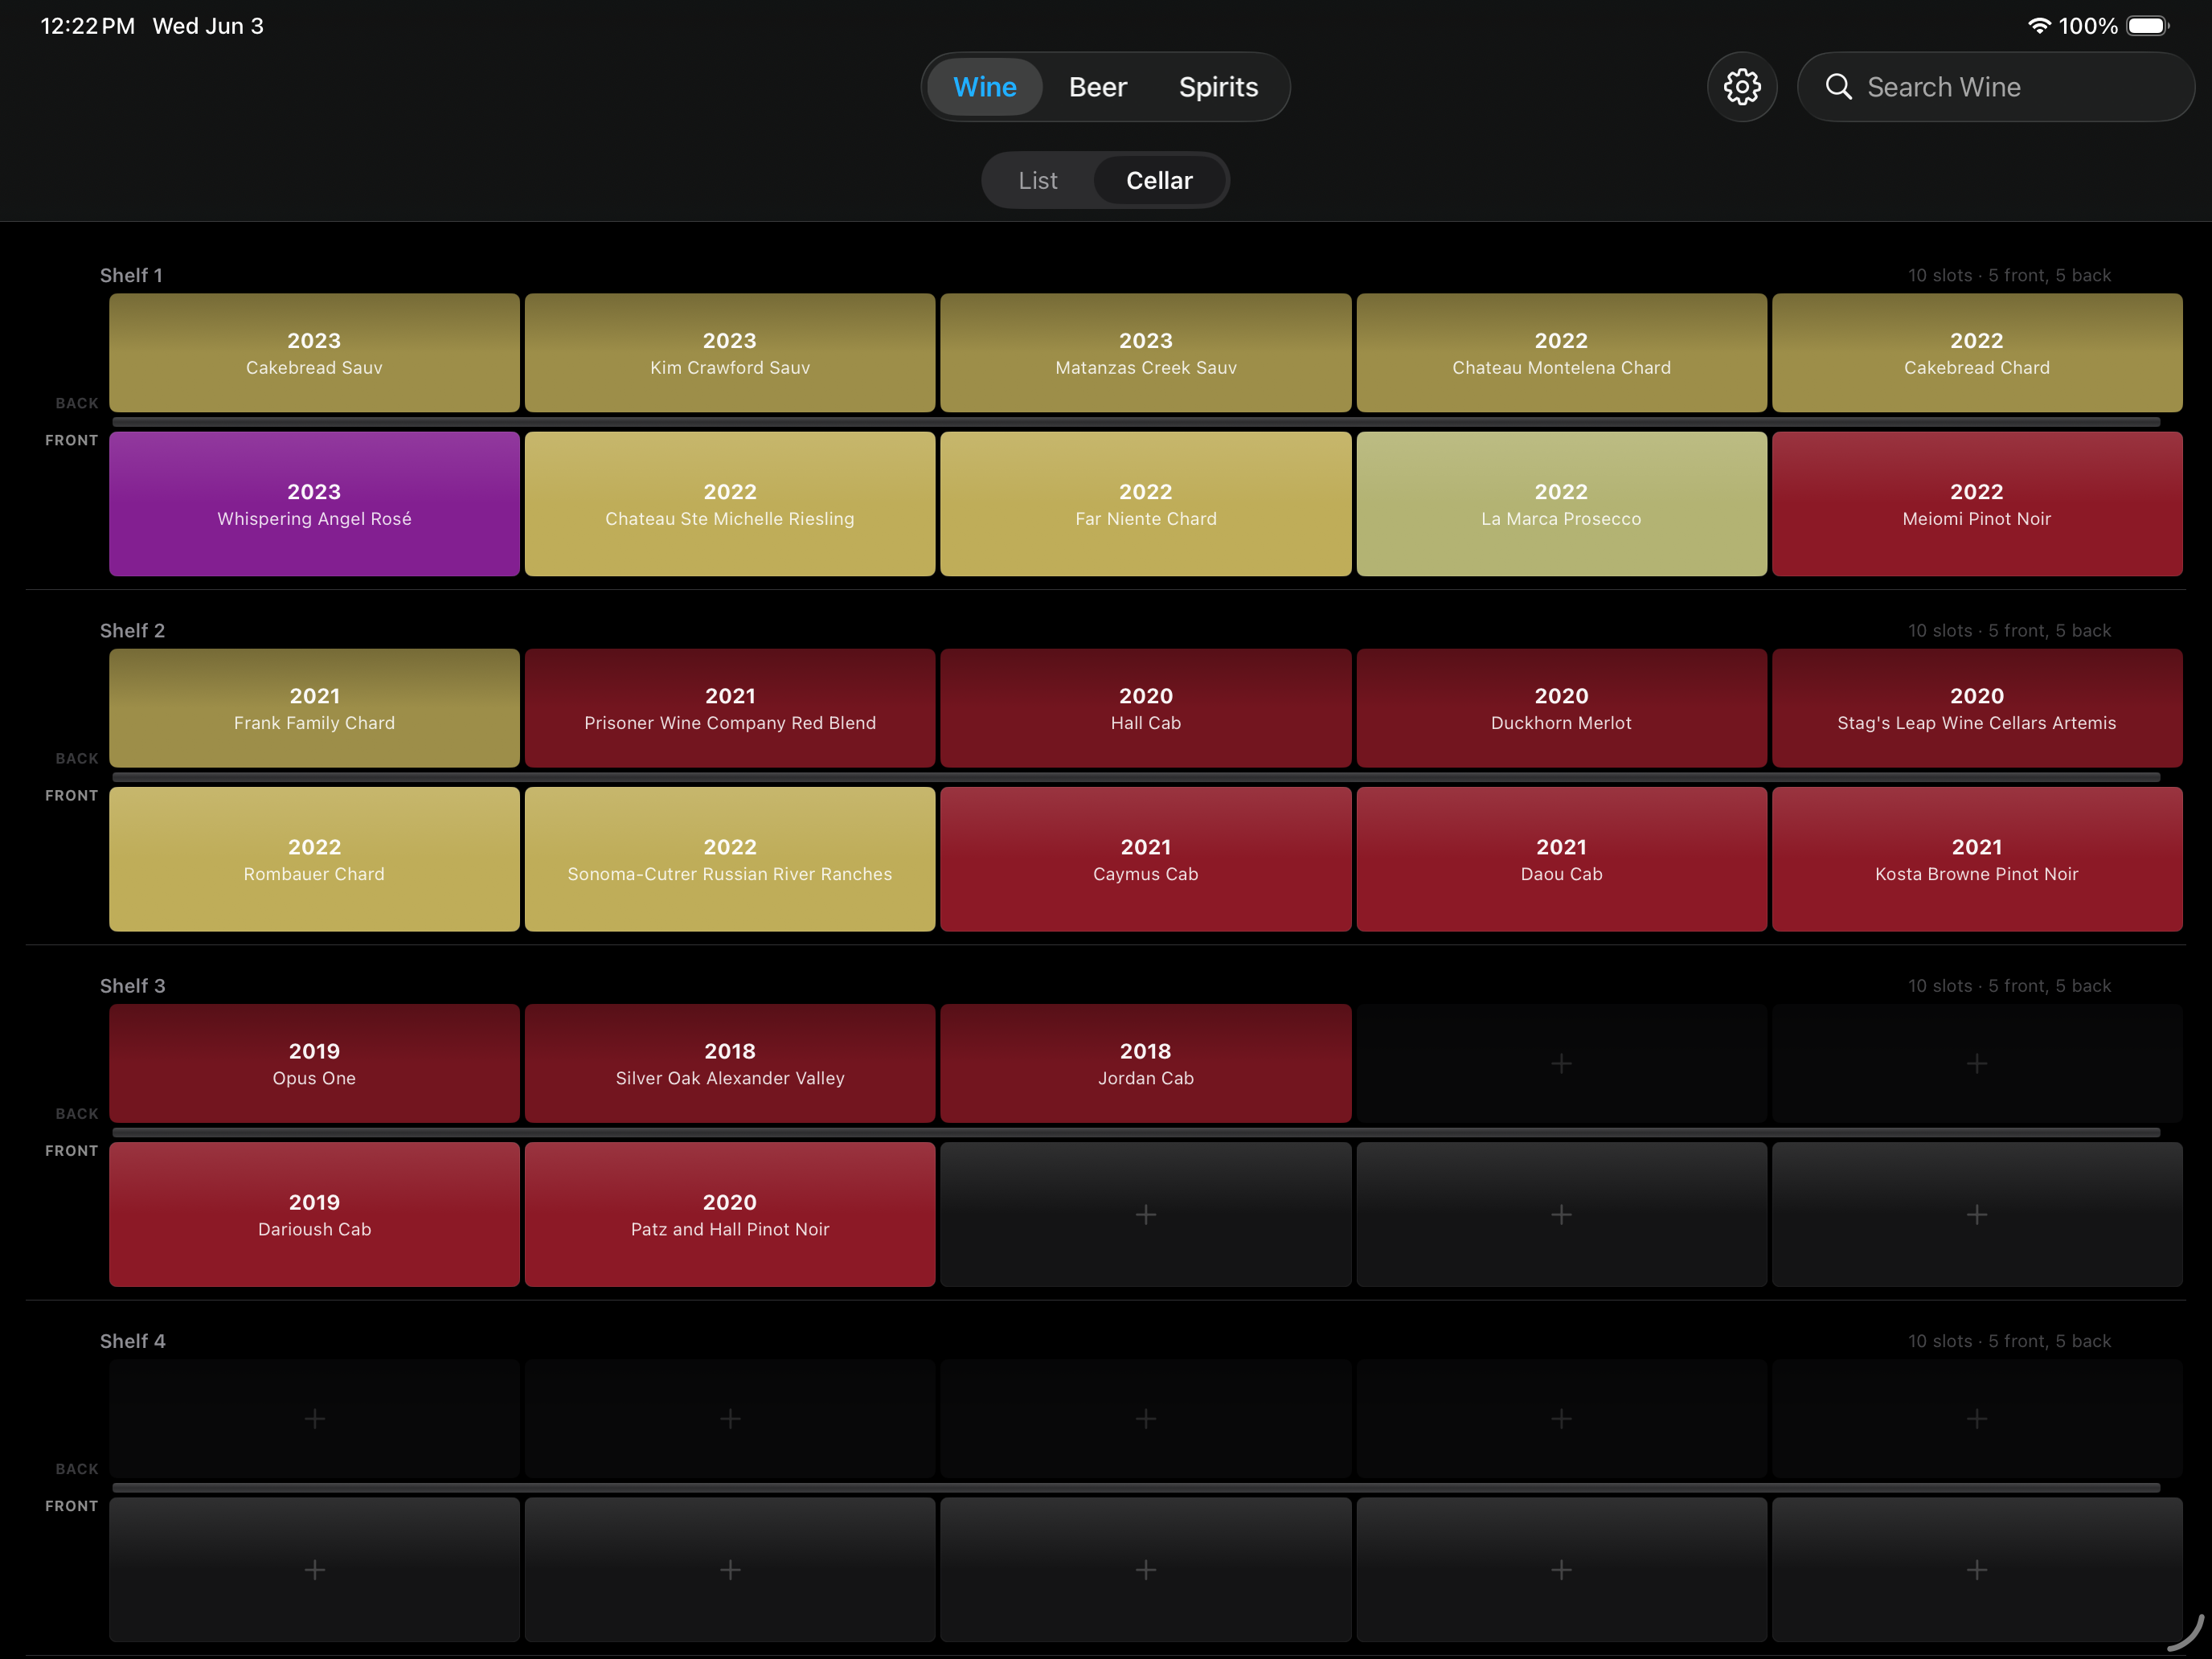Image resolution: width=2212 pixels, height=1659 pixels.
Task: Open 2021 Caymus Cab
Action: tap(1145, 859)
